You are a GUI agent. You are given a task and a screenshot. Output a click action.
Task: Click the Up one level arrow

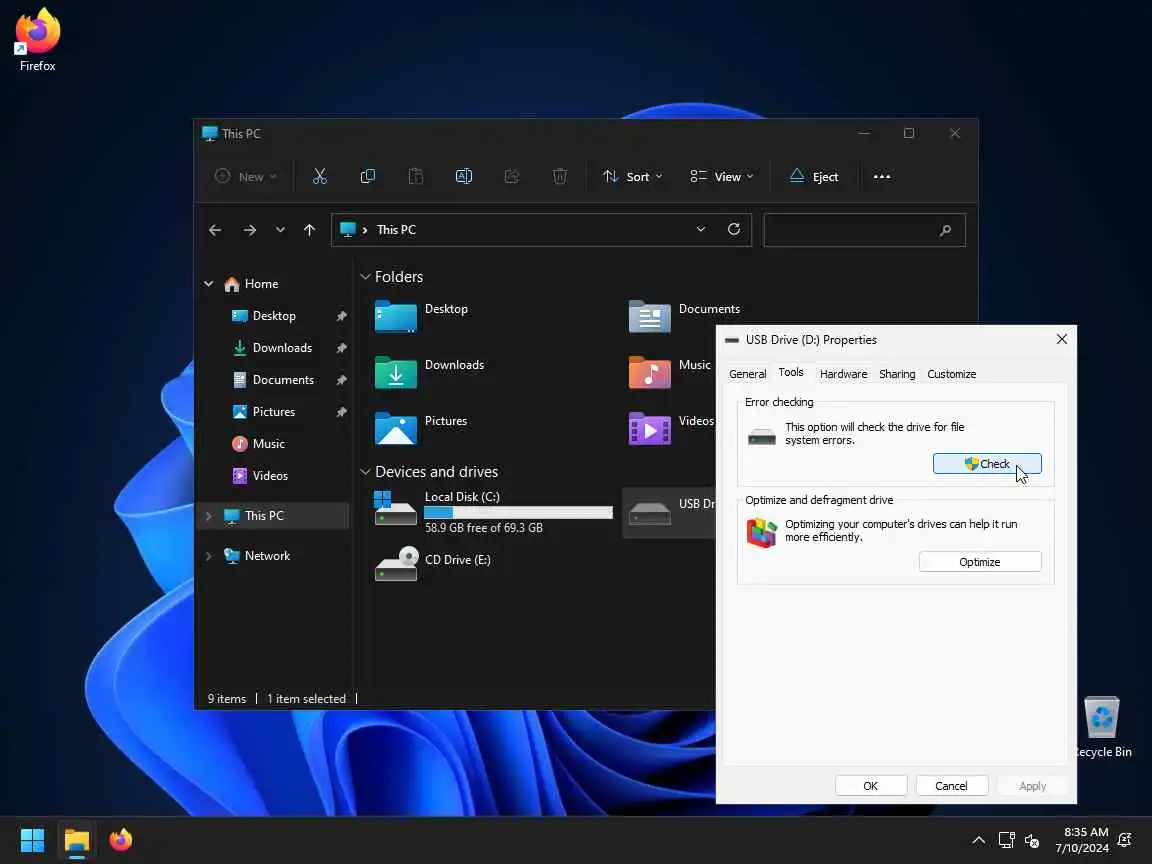click(309, 230)
